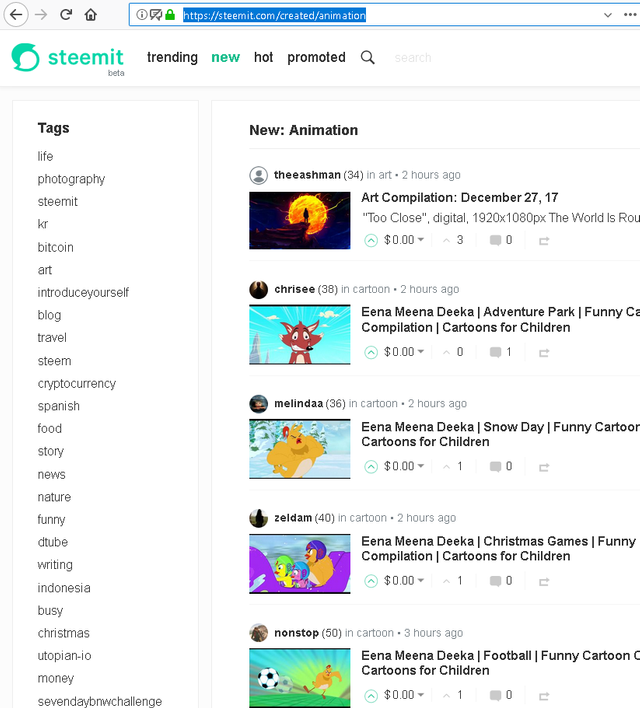Switch to the promoted tab

pyautogui.click(x=316, y=57)
